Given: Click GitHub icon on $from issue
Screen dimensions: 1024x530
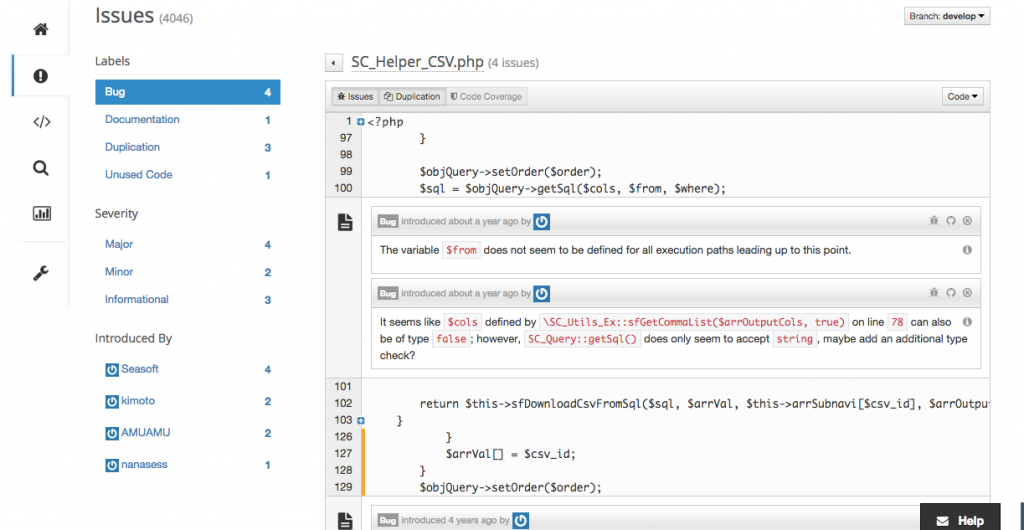Looking at the screenshot, I should pyautogui.click(x=951, y=221).
